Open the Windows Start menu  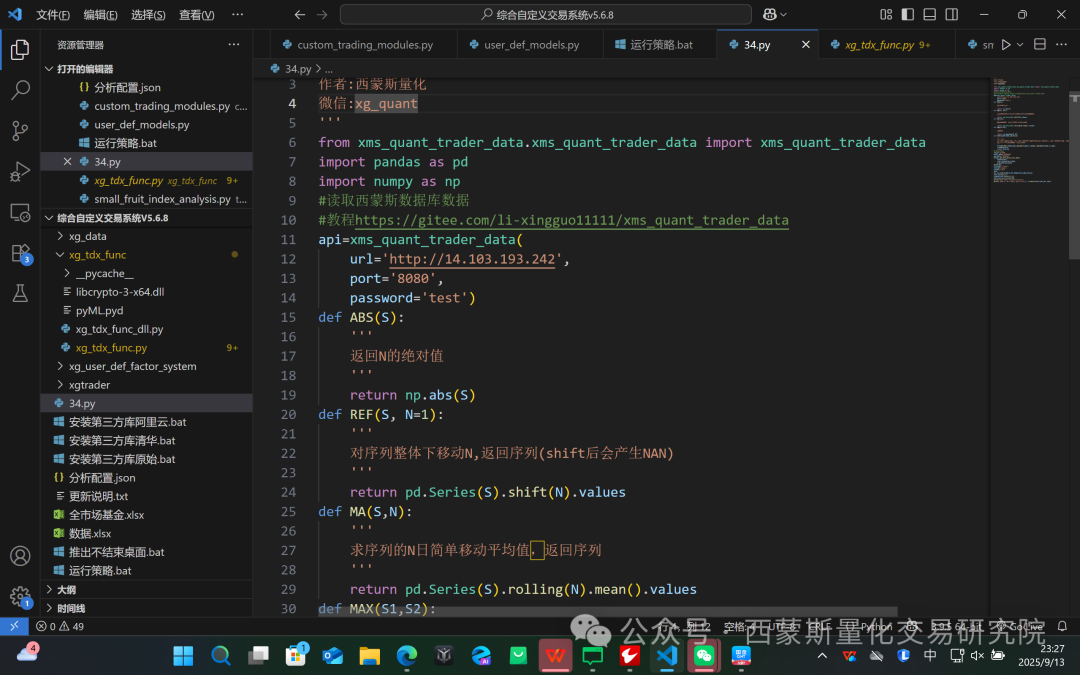(x=183, y=656)
